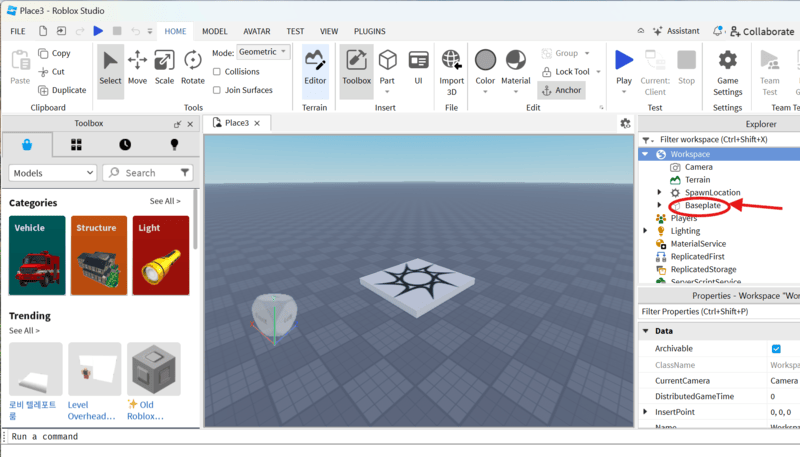This screenshot has height=457, width=800.
Task: Toggle the Archivable property checkbox
Action: point(776,349)
